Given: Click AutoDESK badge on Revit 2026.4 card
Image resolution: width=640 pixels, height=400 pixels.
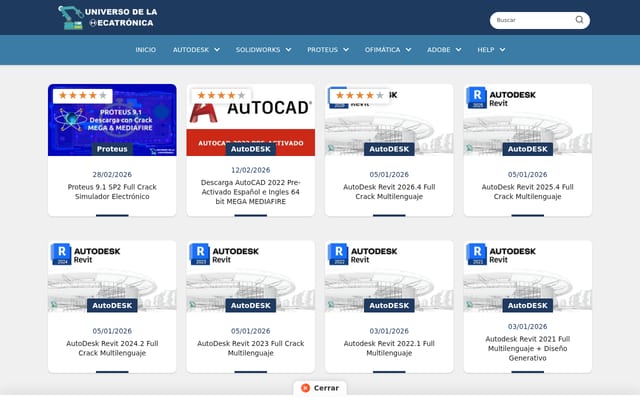Looking at the screenshot, I should [389, 149].
